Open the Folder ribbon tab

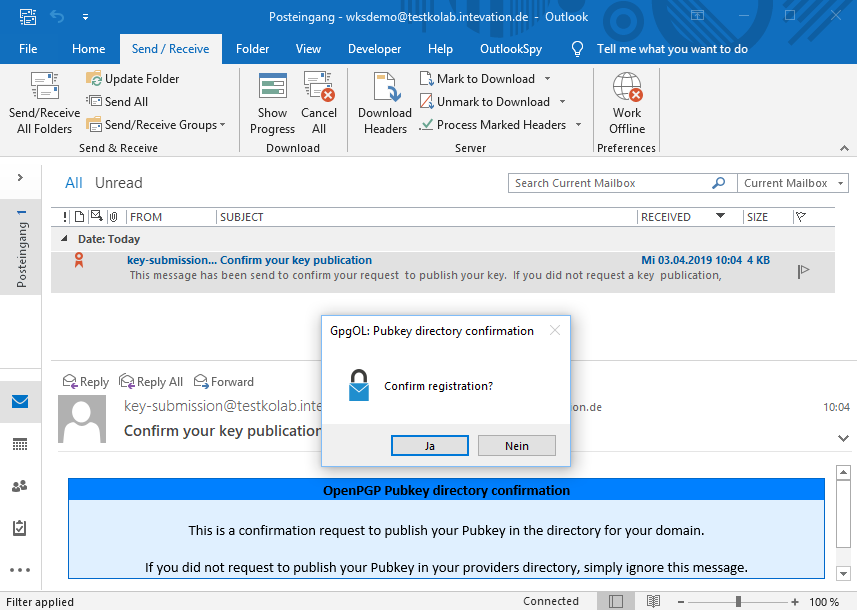(252, 49)
